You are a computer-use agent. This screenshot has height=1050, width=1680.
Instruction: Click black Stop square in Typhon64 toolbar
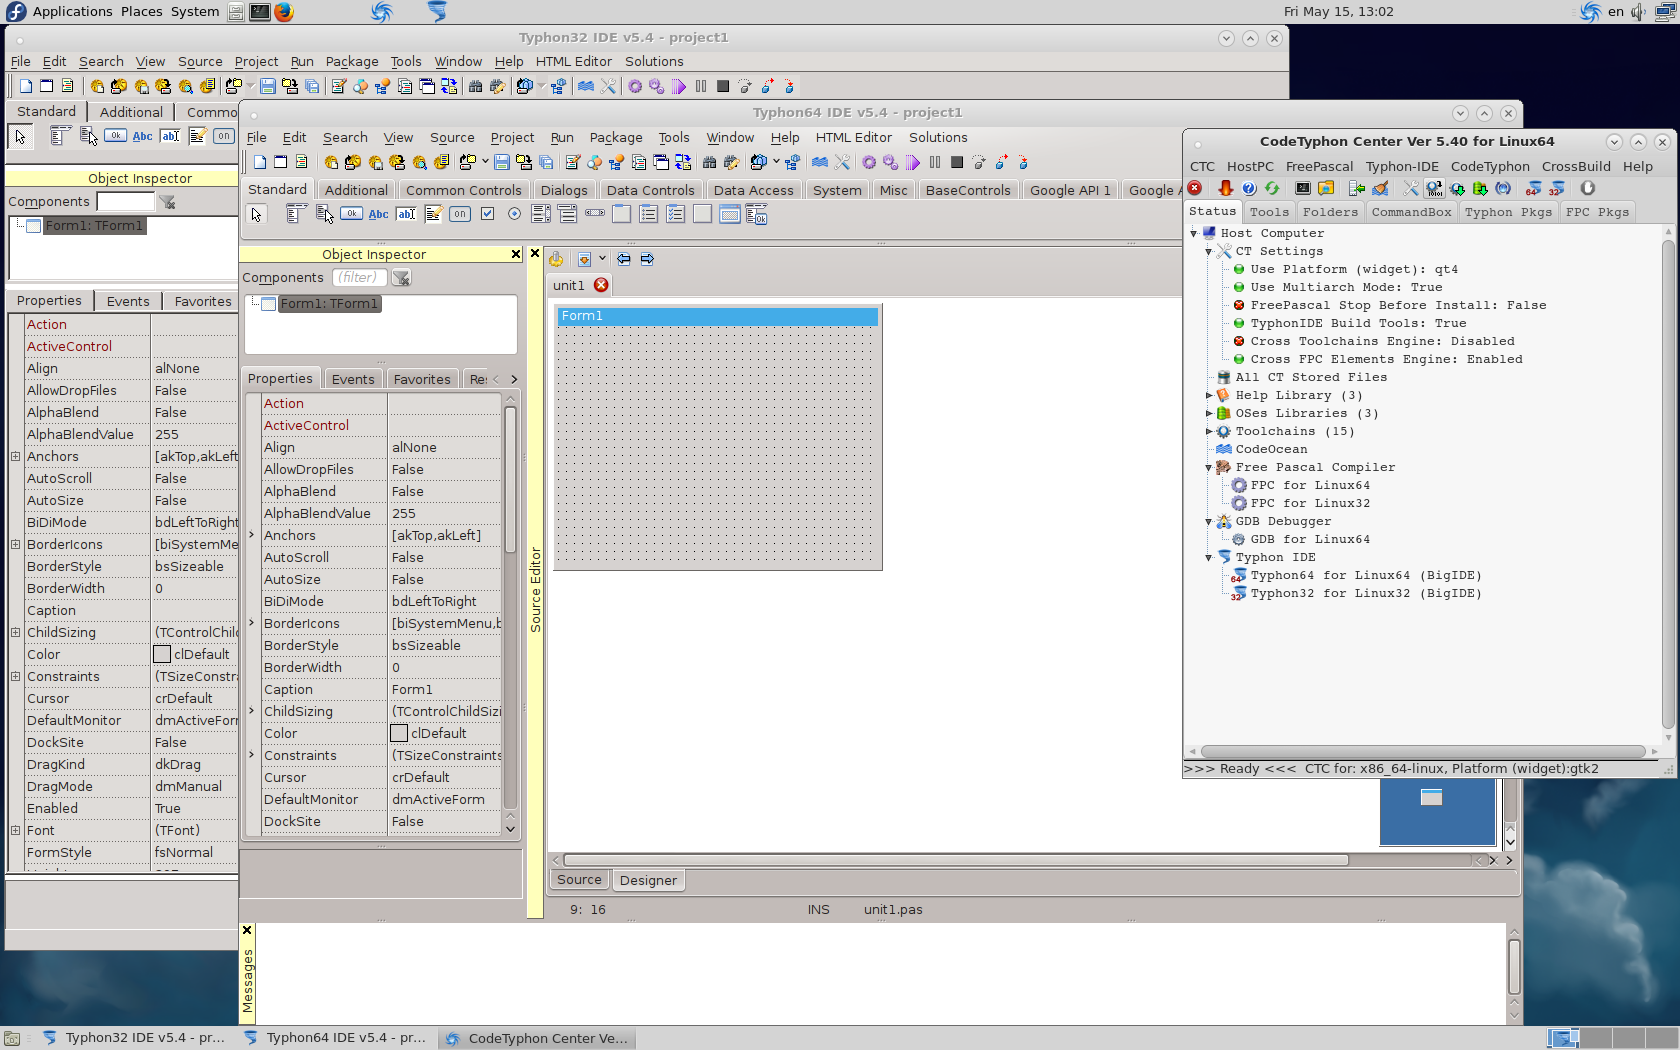click(x=957, y=162)
